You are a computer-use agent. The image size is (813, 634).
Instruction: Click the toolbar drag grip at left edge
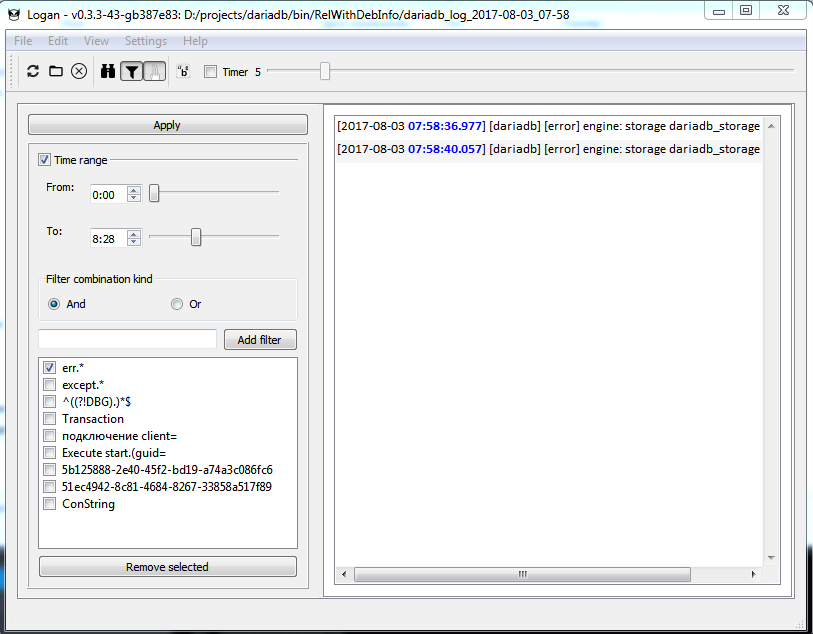[11, 71]
